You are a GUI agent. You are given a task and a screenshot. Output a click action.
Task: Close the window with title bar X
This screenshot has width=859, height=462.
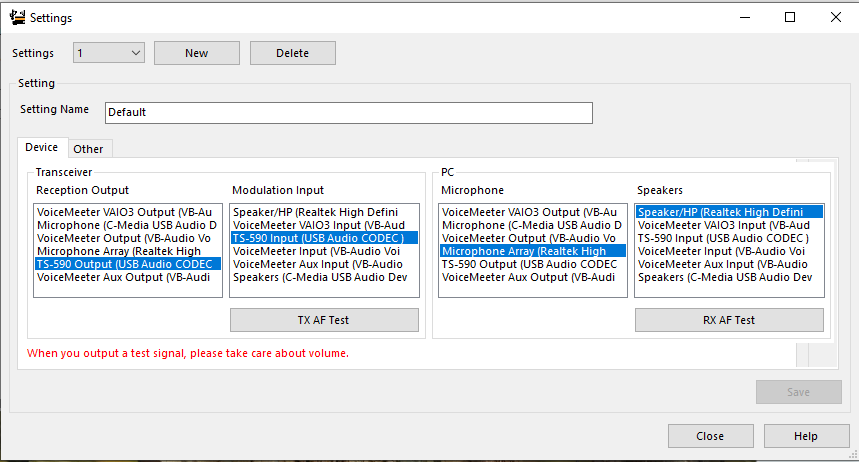[x=836, y=18]
